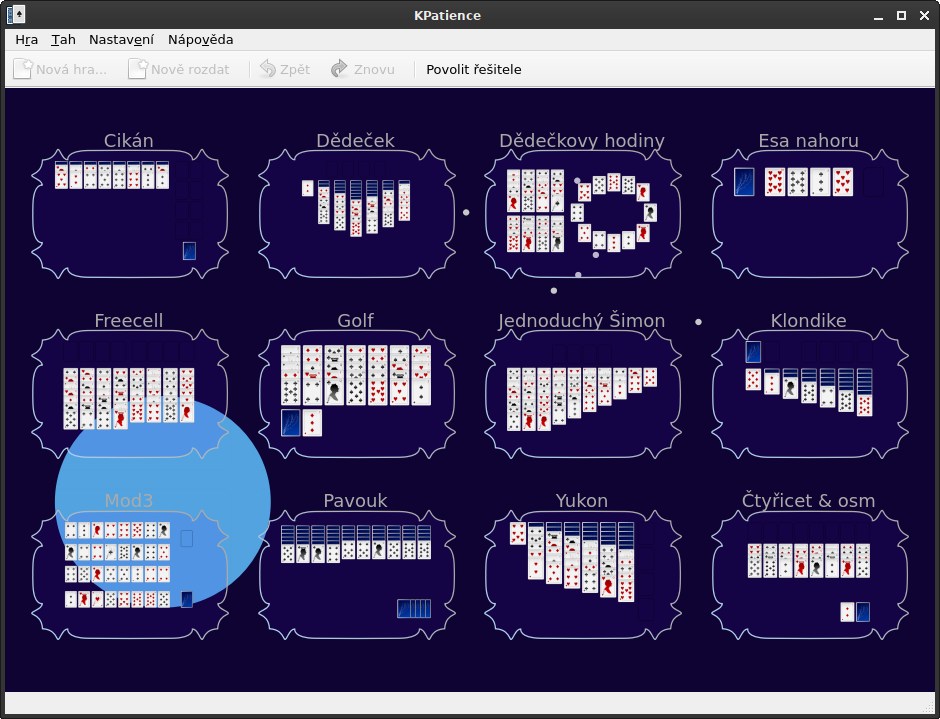Pick the Pavouk game preview
Image resolution: width=940 pixels, height=719 pixels.
(356, 574)
